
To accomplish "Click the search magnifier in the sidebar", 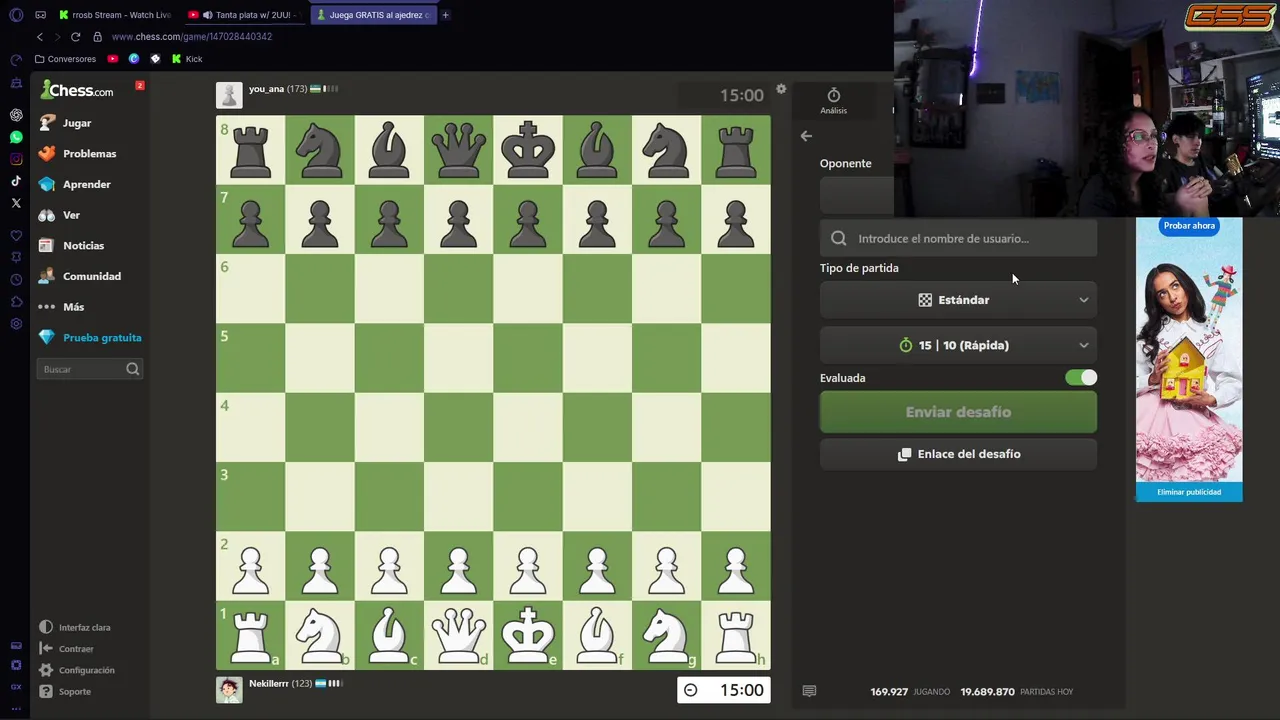I will [132, 369].
